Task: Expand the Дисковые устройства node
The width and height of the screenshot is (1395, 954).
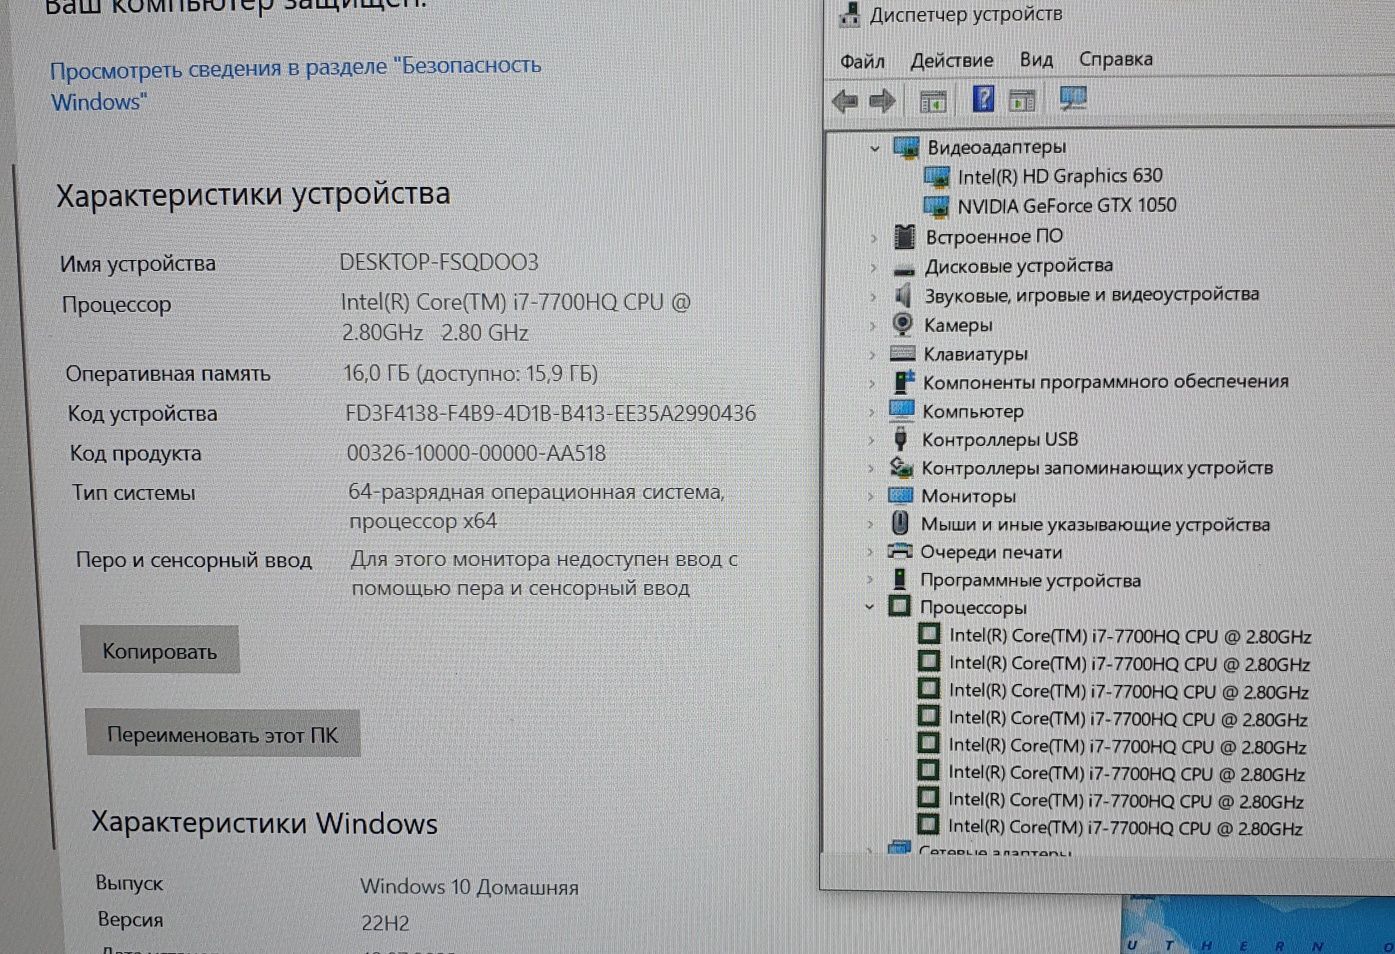Action: 873,267
